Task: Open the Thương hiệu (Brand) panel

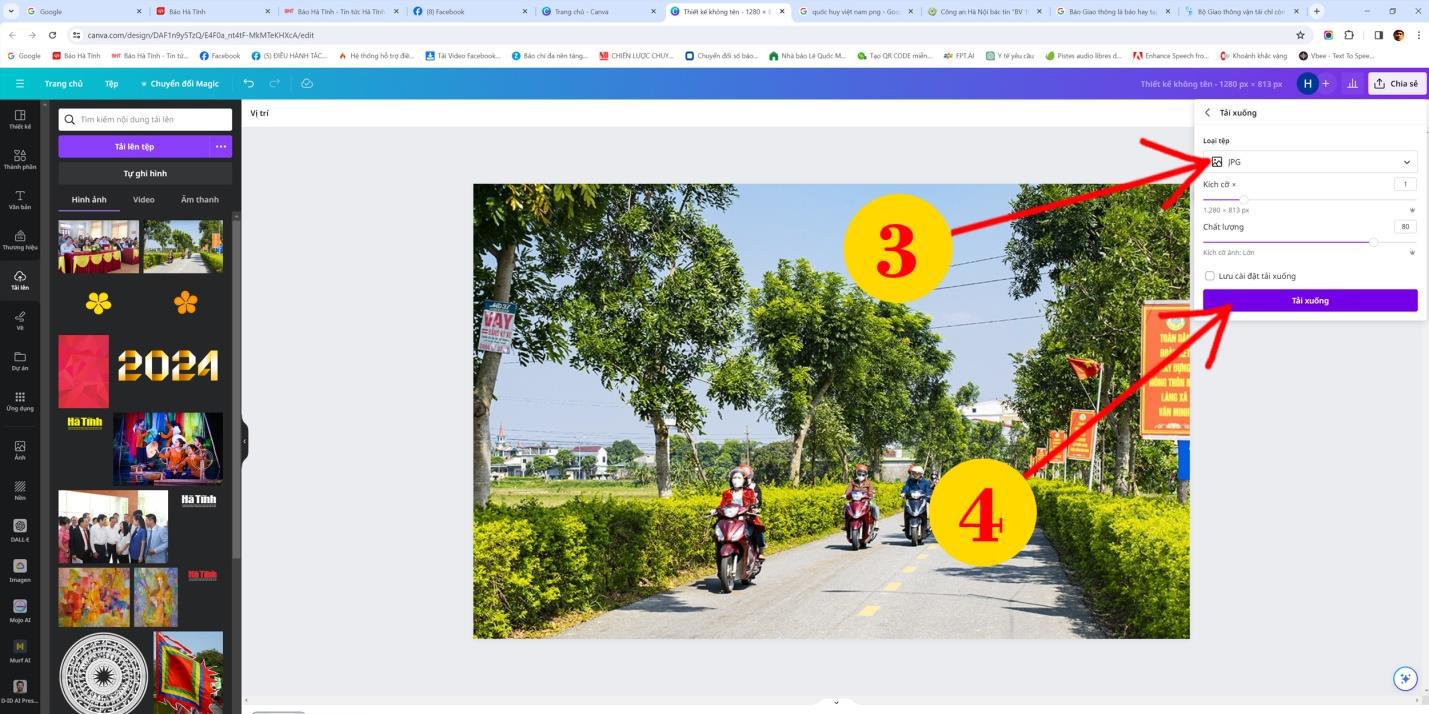Action: [19, 240]
